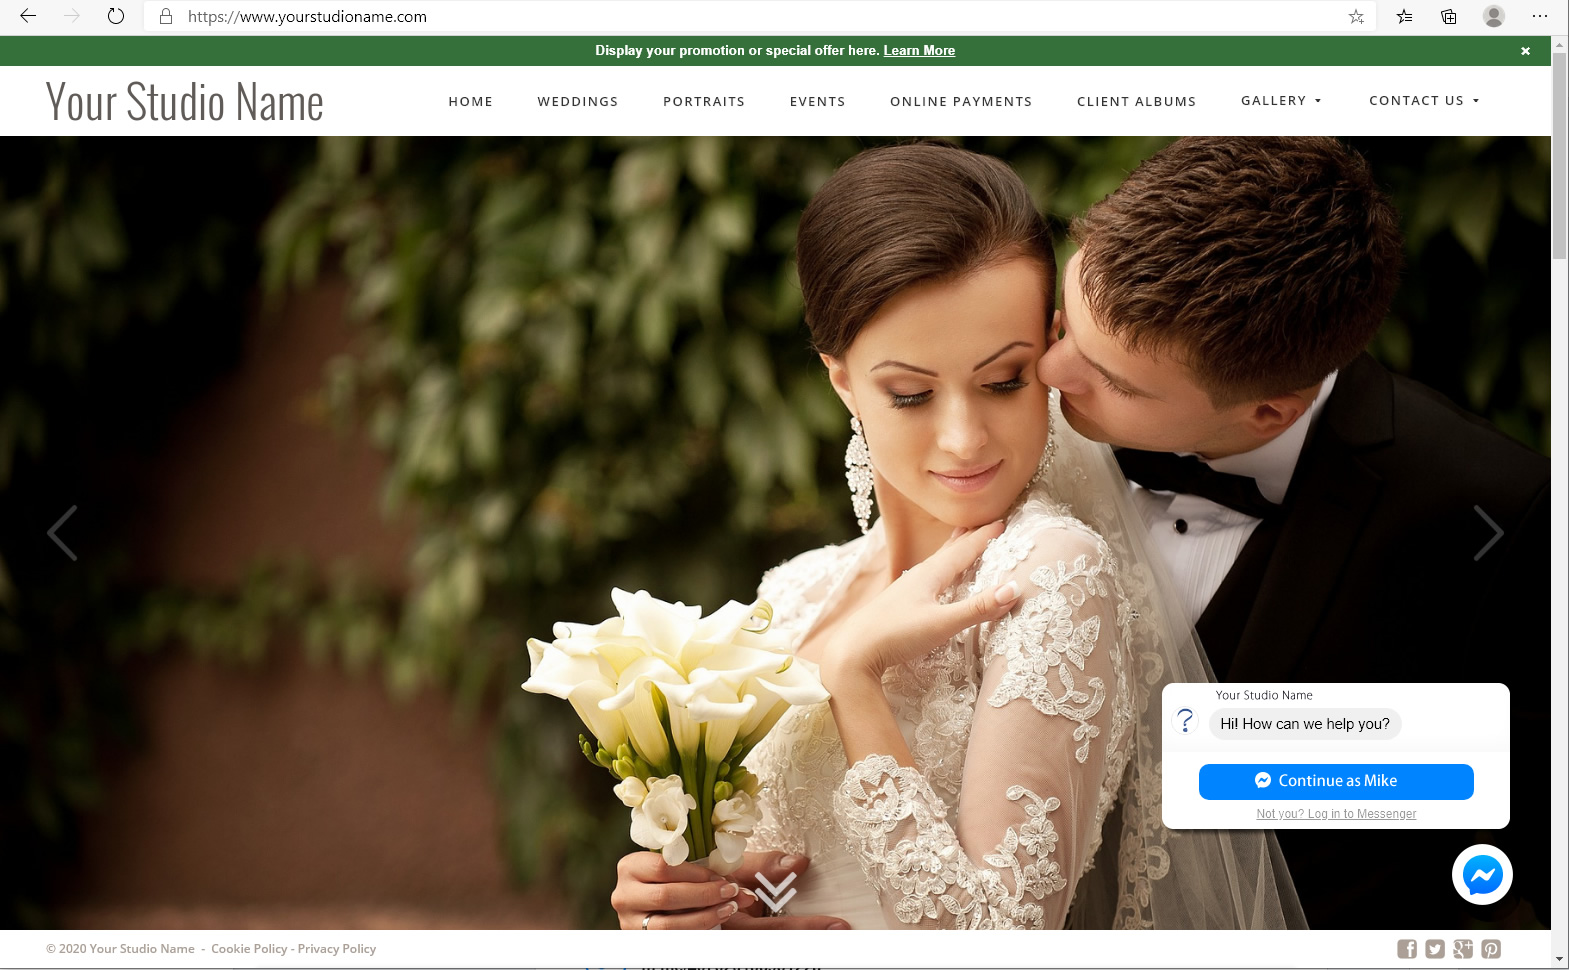This screenshot has height=970, width=1569.
Task: Reload the current page
Action: click(116, 16)
